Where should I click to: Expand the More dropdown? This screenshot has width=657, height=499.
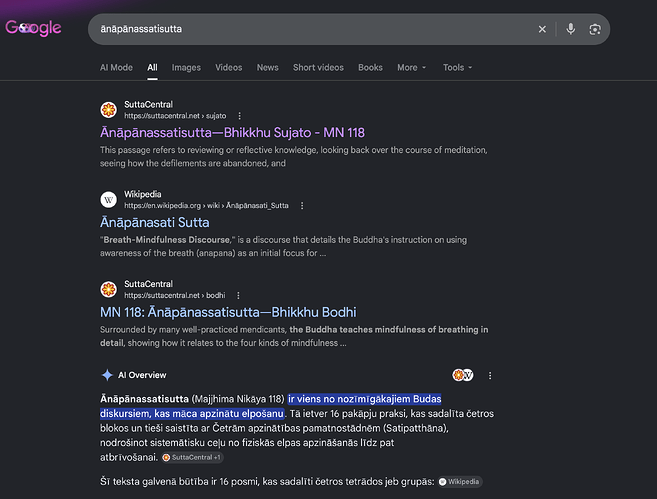(411, 67)
